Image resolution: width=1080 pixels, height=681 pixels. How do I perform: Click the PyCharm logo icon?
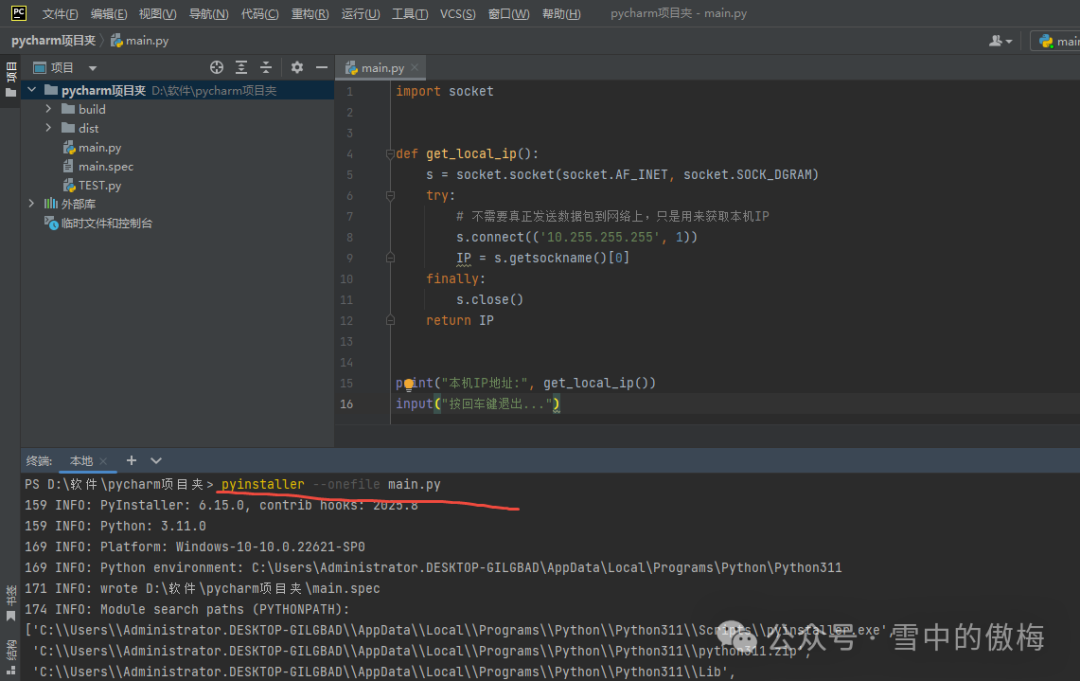[x=19, y=12]
